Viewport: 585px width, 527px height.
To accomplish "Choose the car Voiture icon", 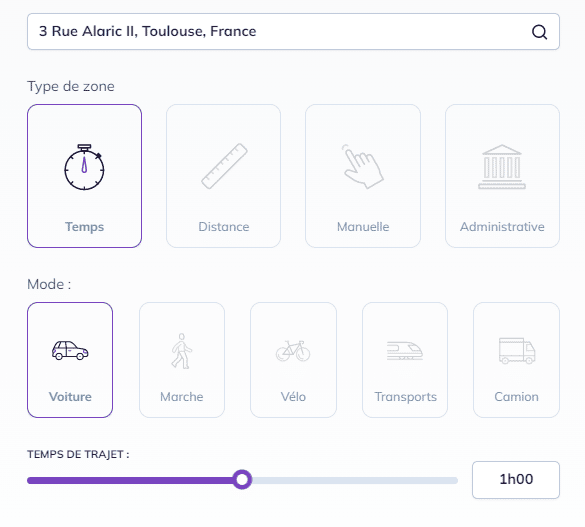I will 70,350.
